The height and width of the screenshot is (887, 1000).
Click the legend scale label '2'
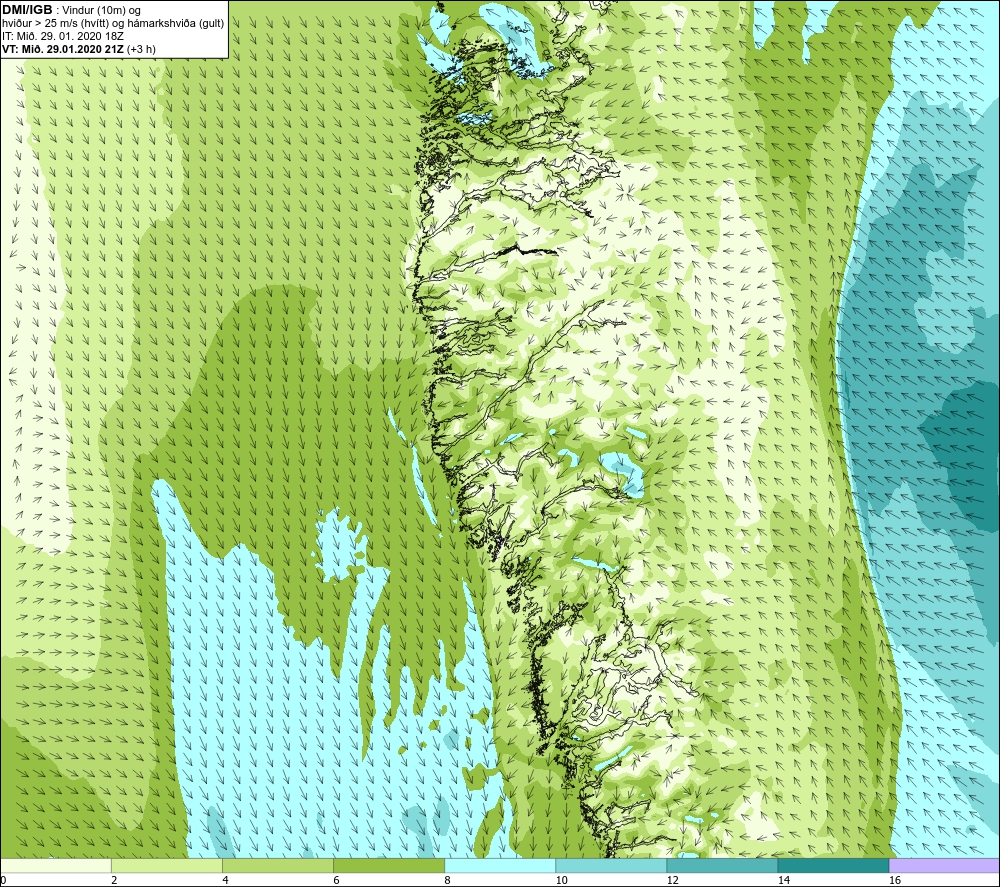click(114, 880)
